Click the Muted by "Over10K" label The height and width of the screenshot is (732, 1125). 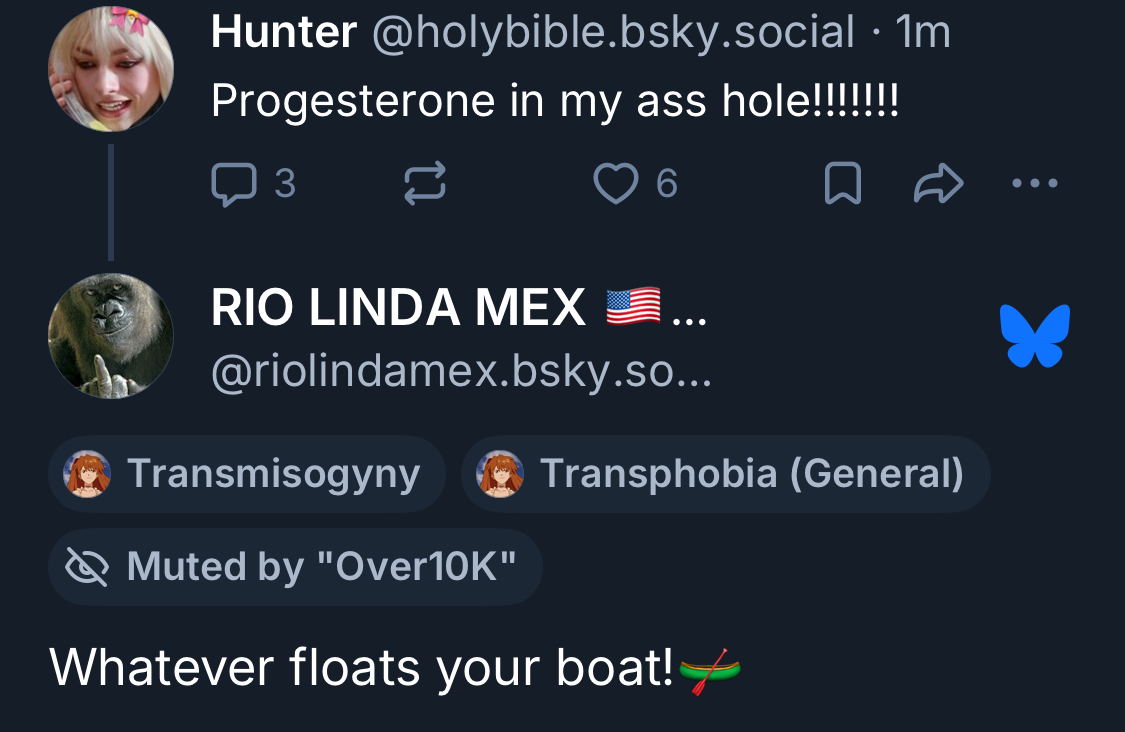point(295,567)
